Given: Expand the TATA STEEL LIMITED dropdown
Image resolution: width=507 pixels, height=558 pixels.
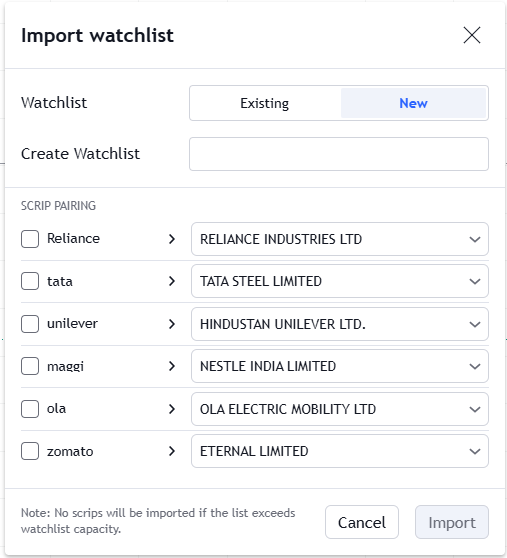Looking at the screenshot, I should (340, 281).
